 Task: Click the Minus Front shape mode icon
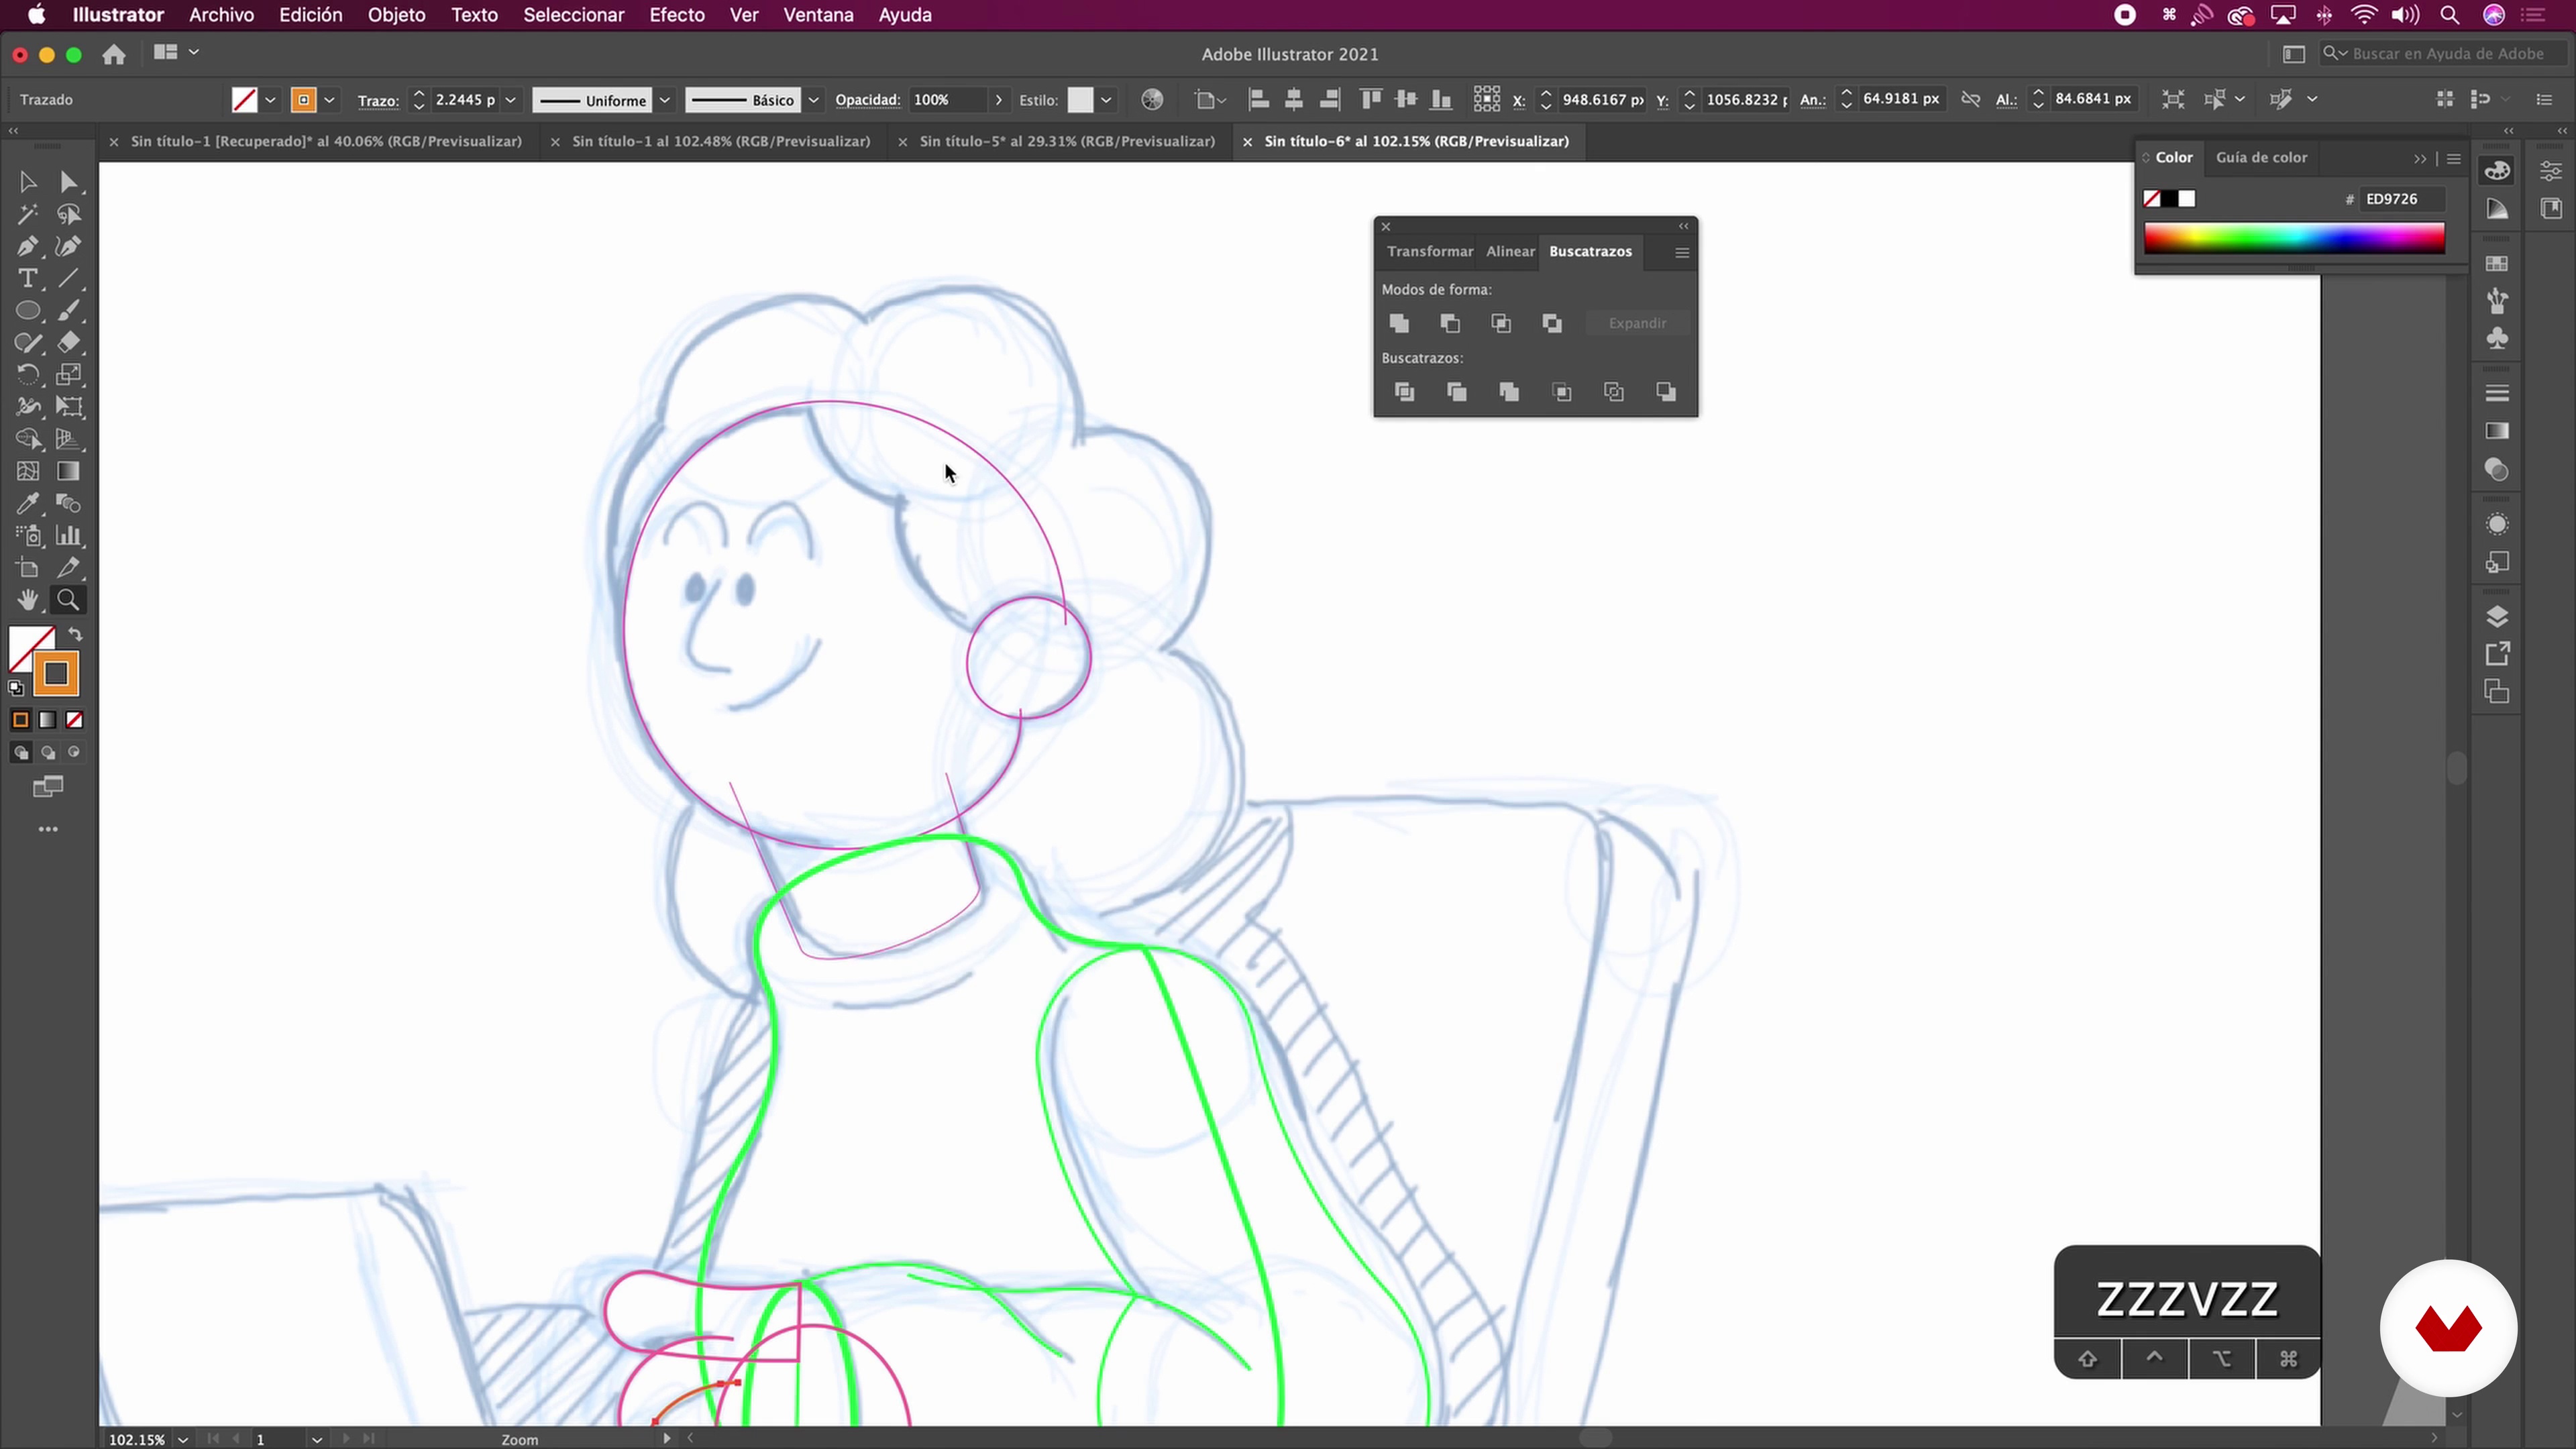1450,323
